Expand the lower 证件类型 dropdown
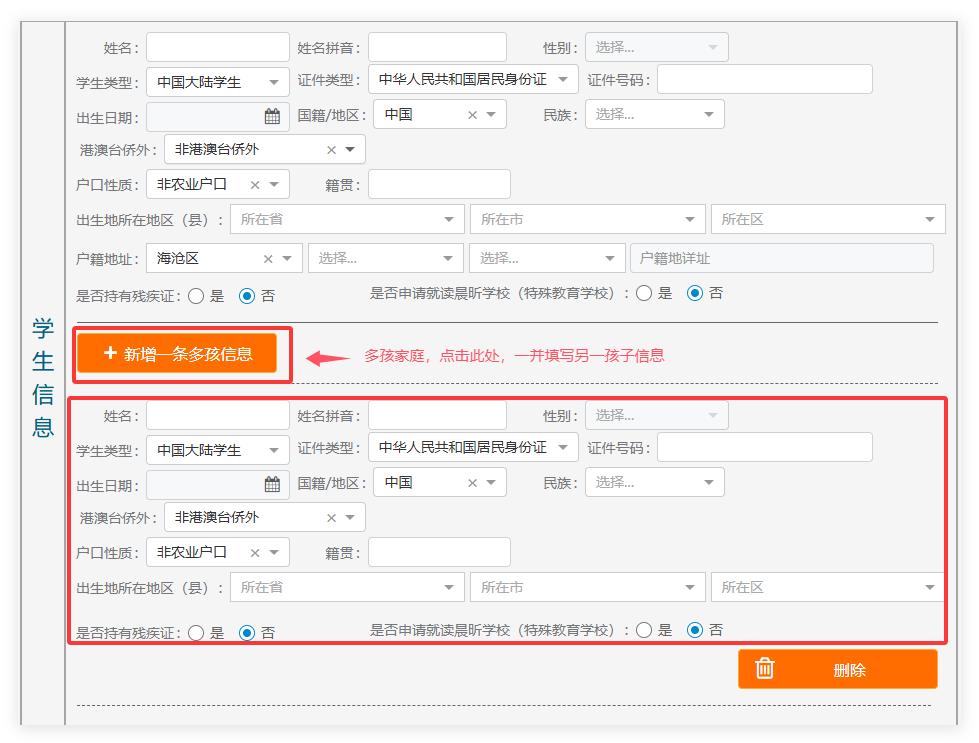The height and width of the screenshot is (743, 979). click(472, 447)
